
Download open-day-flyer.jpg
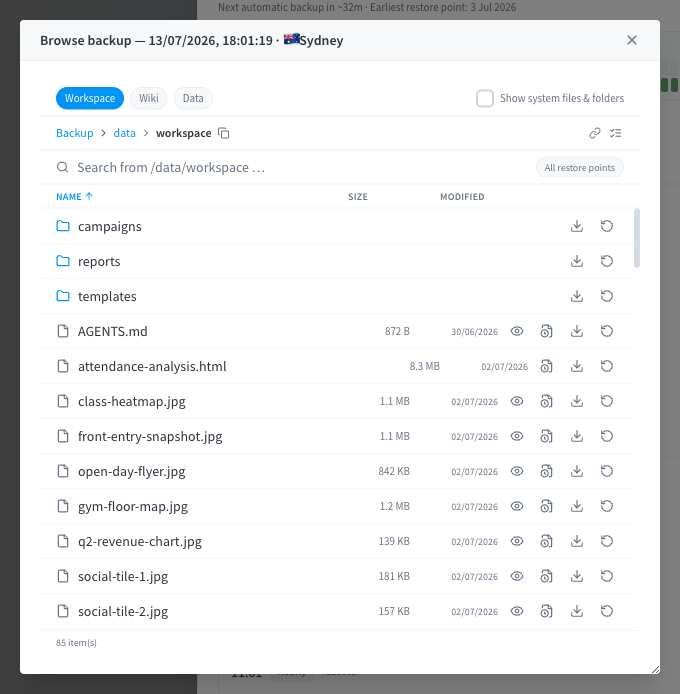pyautogui.click(x=576, y=471)
